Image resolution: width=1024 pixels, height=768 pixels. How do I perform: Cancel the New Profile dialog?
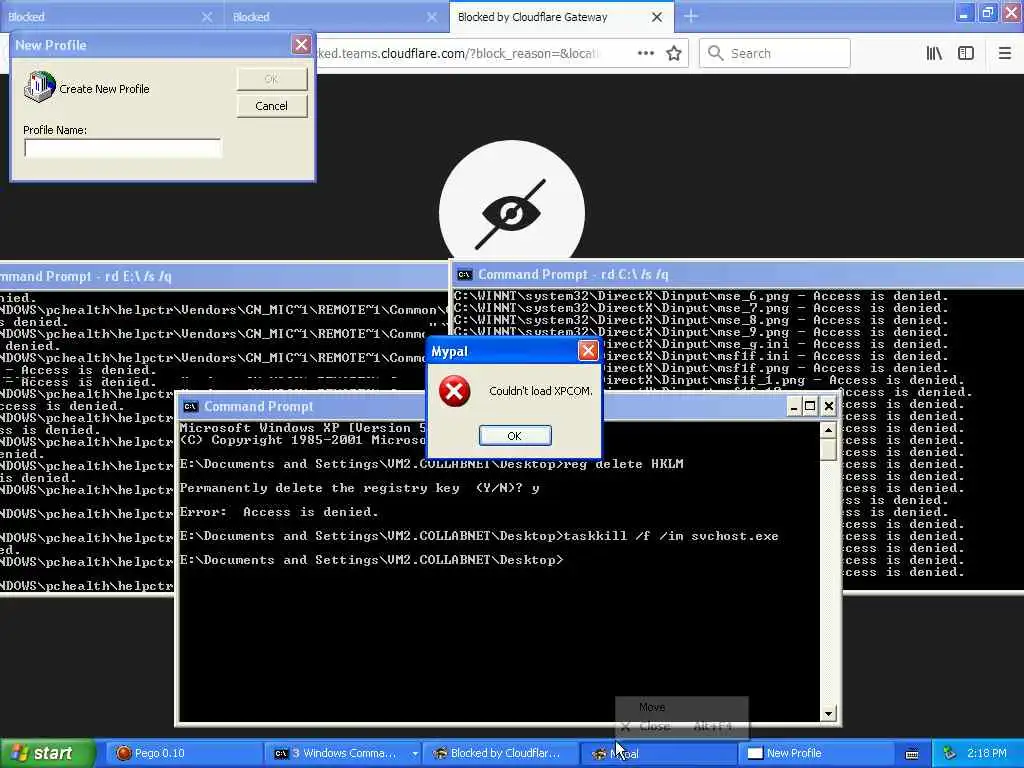tap(271, 106)
